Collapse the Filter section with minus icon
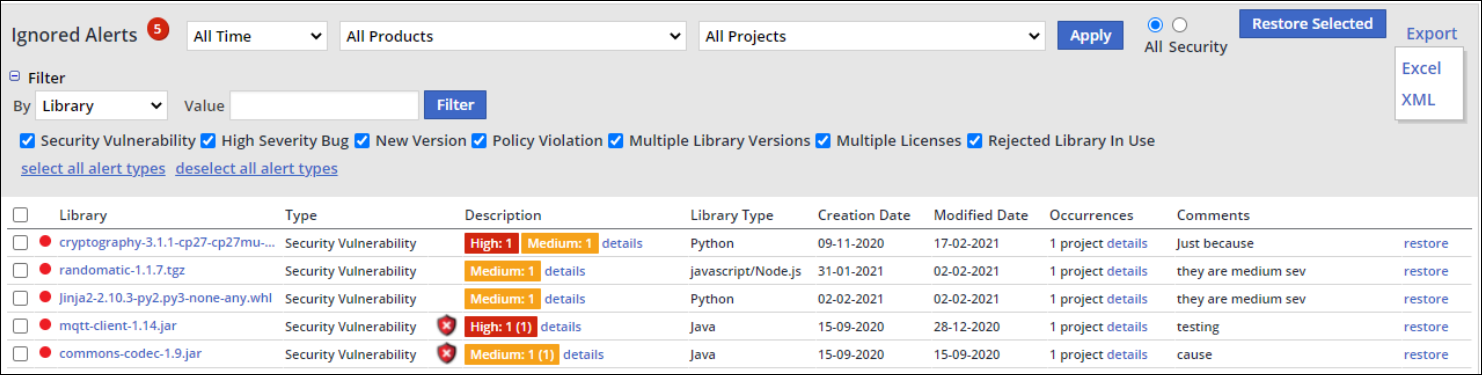Screen dimensions: 1482x375 15,76
